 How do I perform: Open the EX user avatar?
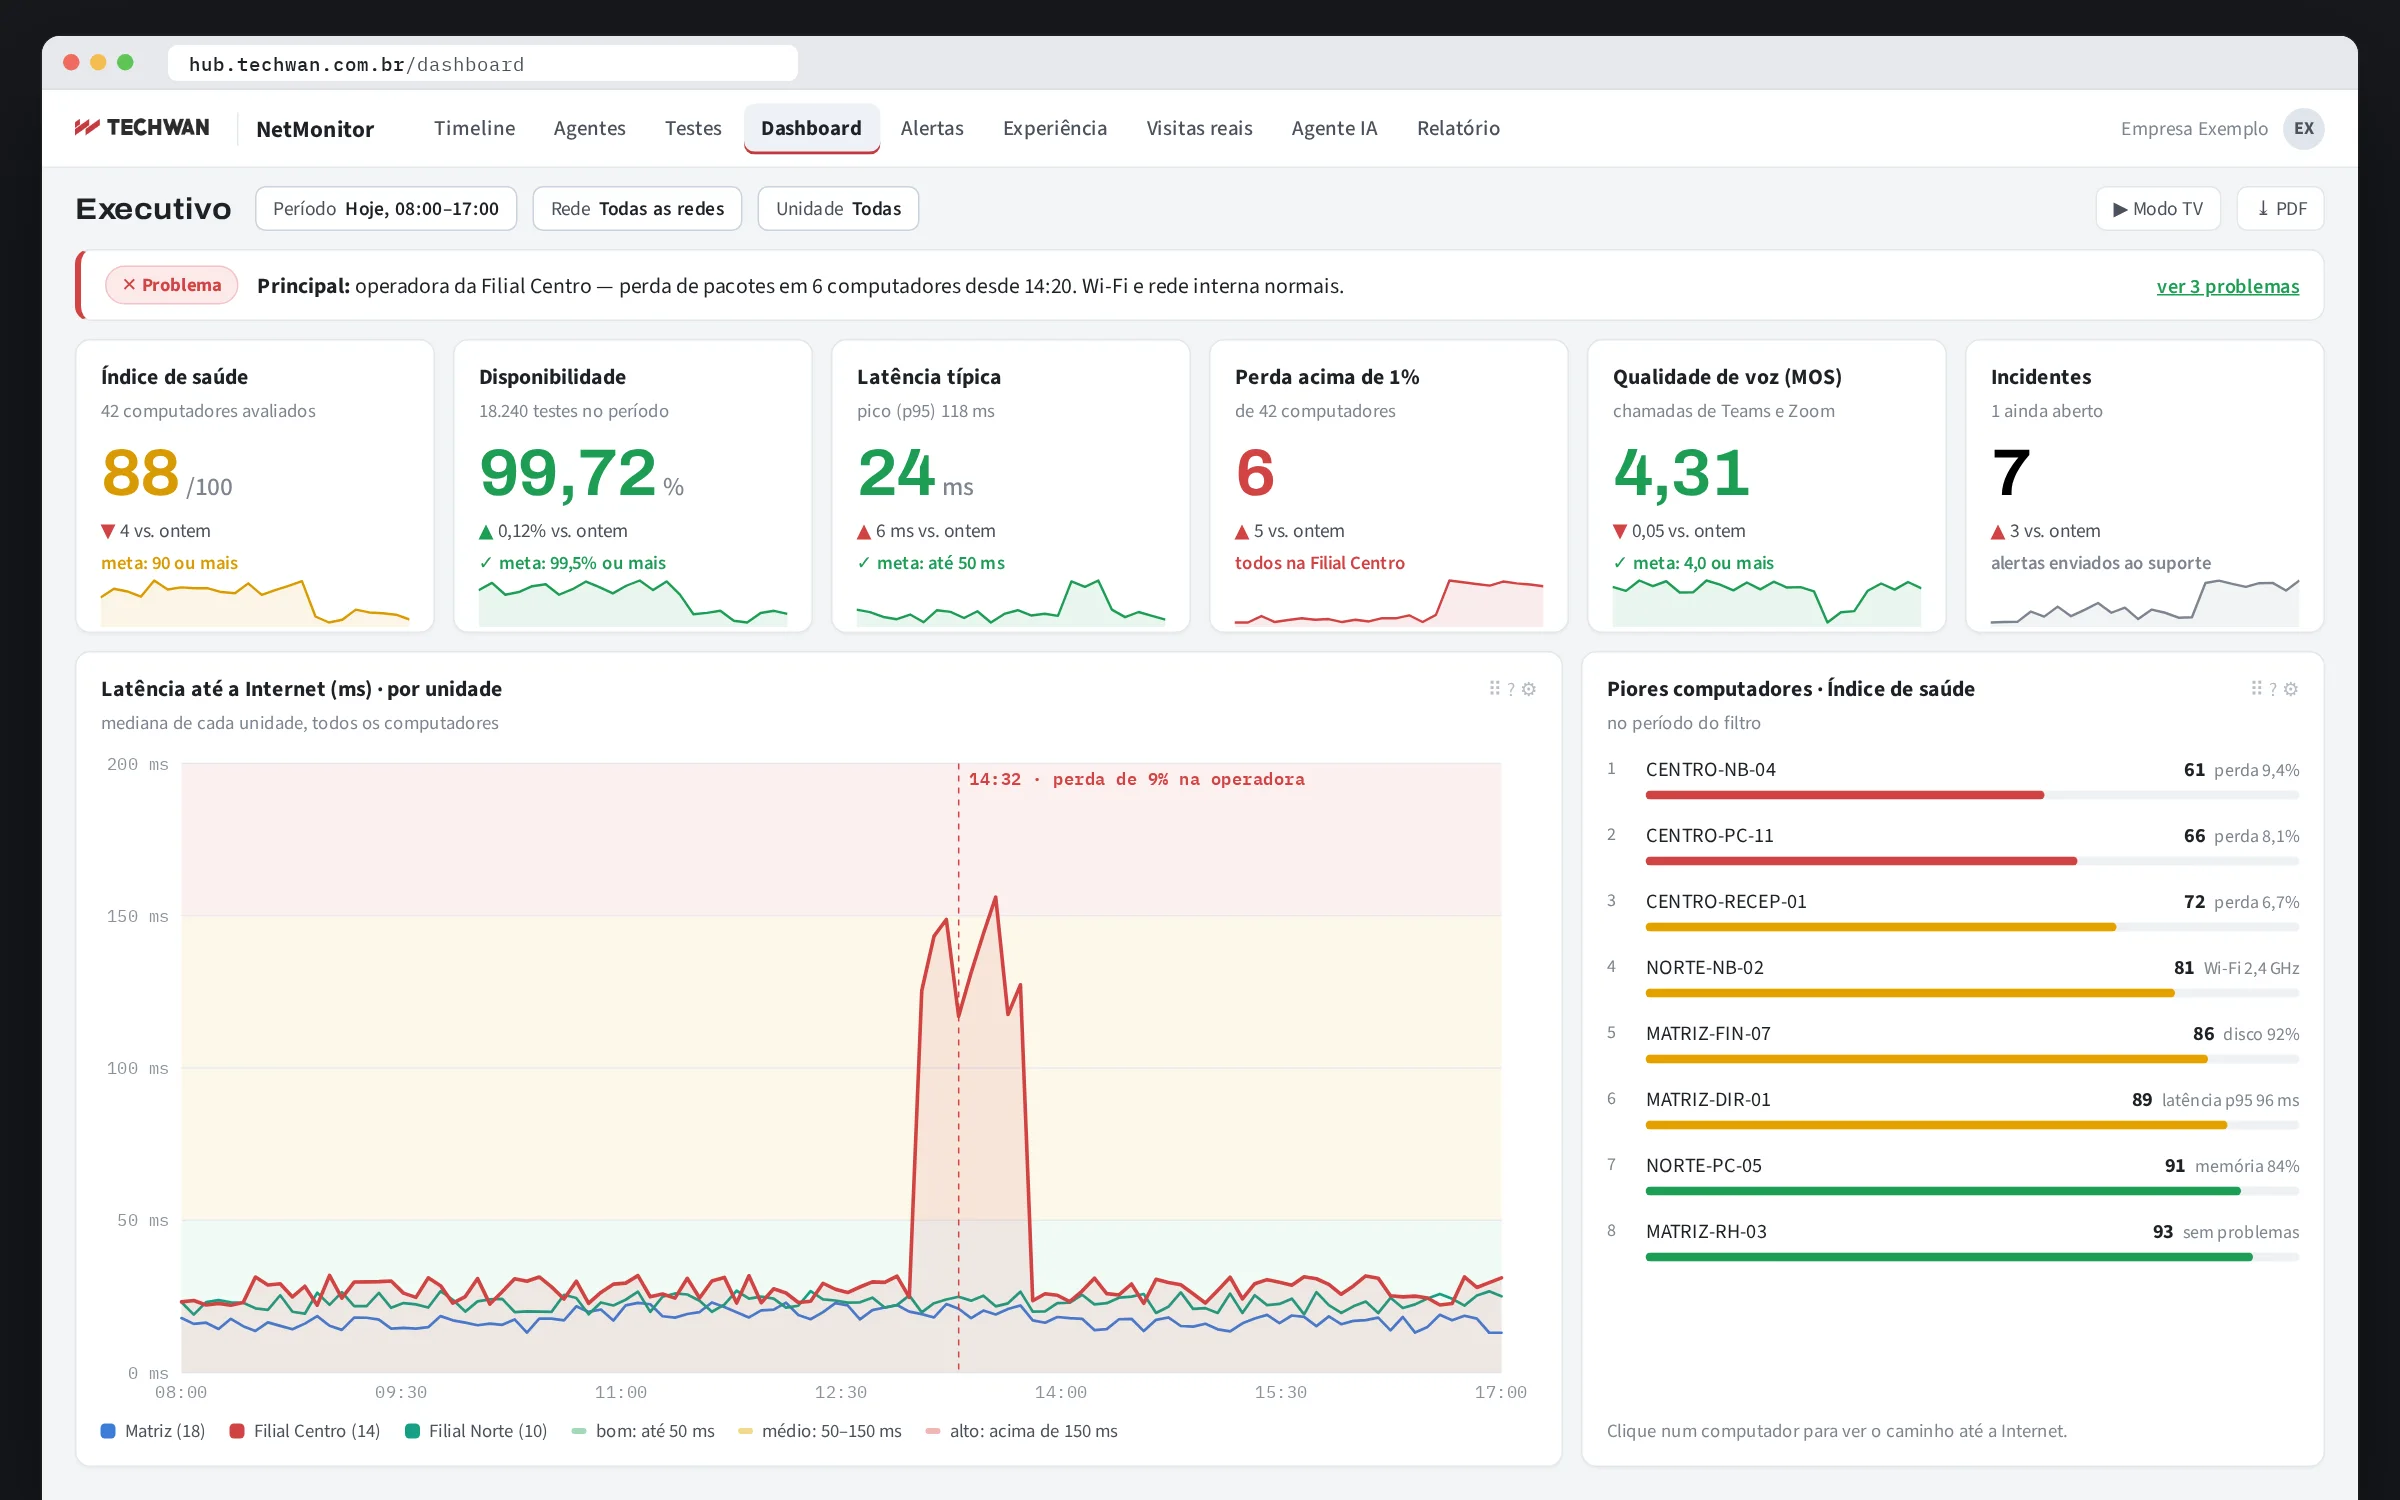pyautogui.click(x=2303, y=128)
